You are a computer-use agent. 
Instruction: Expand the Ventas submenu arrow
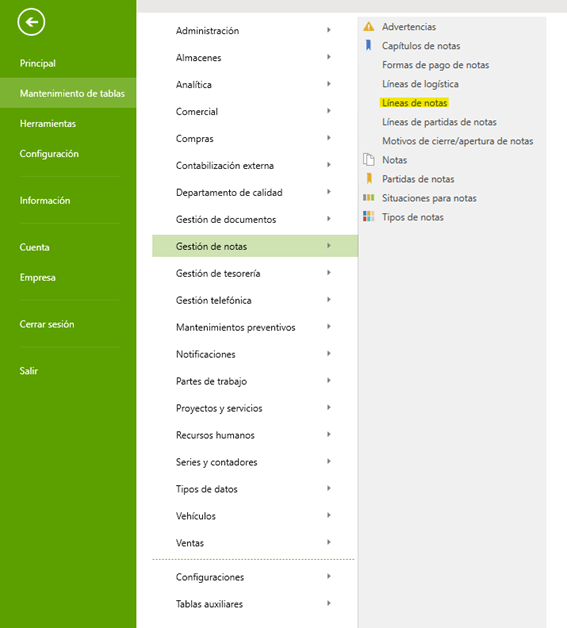coord(329,542)
